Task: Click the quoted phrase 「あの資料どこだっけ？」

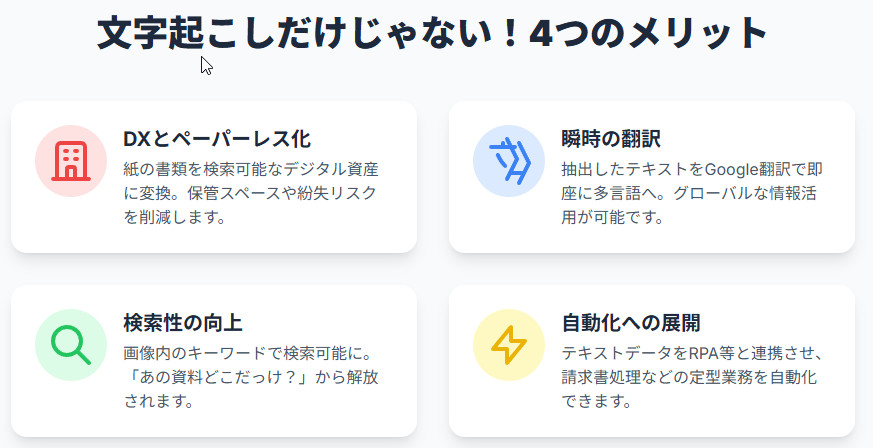Action: [217, 377]
